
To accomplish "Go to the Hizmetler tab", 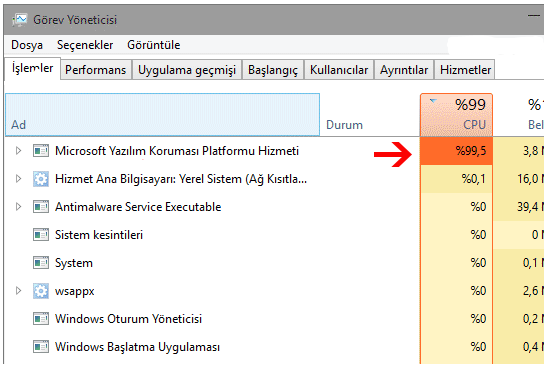I will pyautogui.click(x=465, y=70).
